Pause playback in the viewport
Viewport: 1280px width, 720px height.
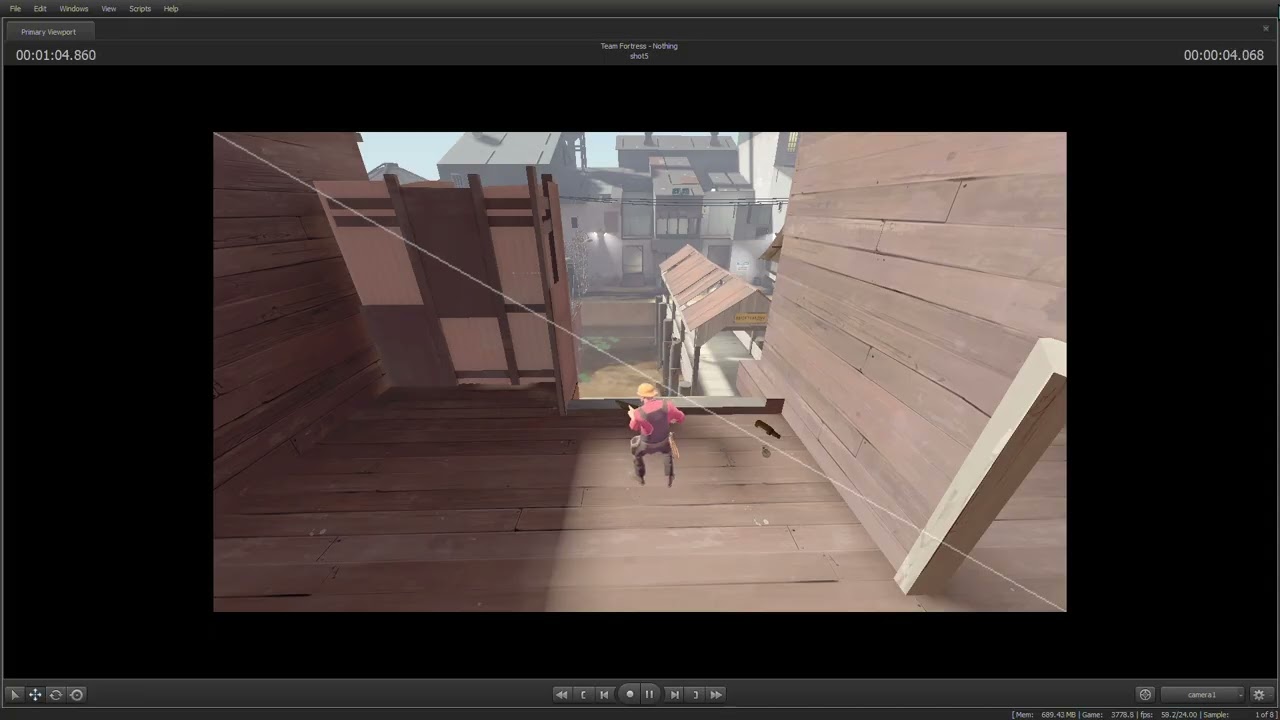649,694
